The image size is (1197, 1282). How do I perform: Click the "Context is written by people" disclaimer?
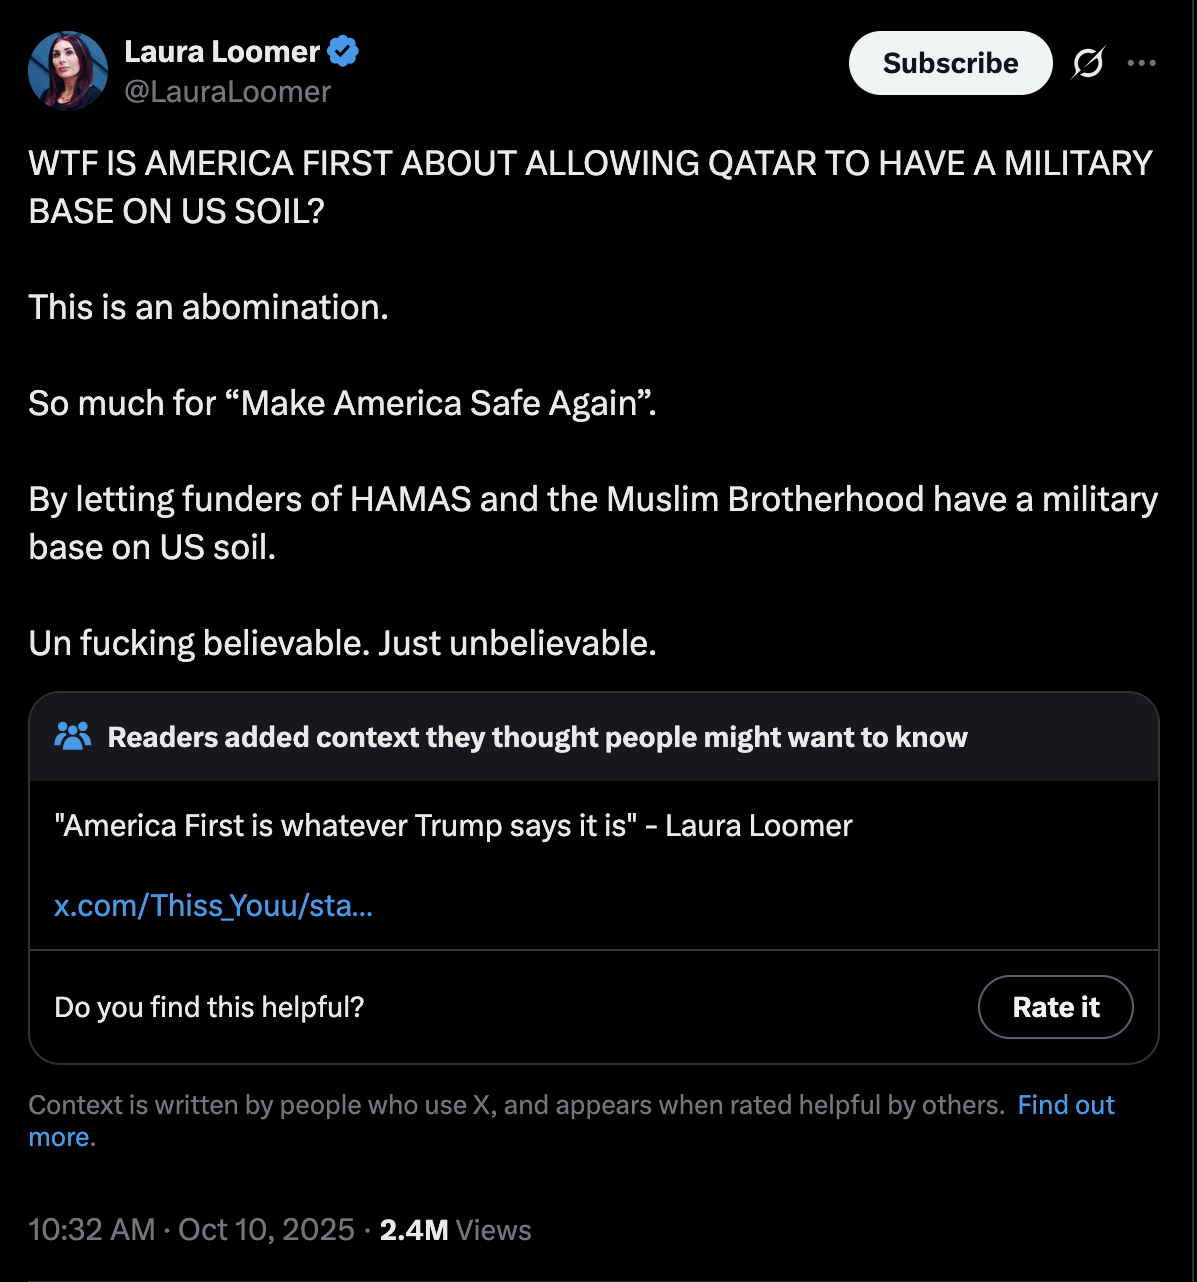click(x=516, y=1105)
